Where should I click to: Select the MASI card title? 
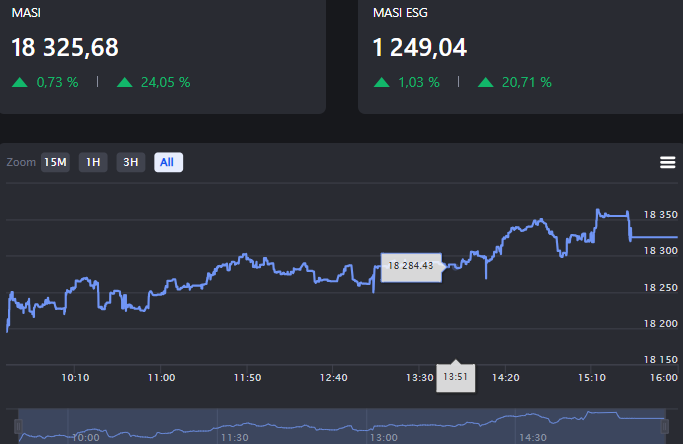26,11
